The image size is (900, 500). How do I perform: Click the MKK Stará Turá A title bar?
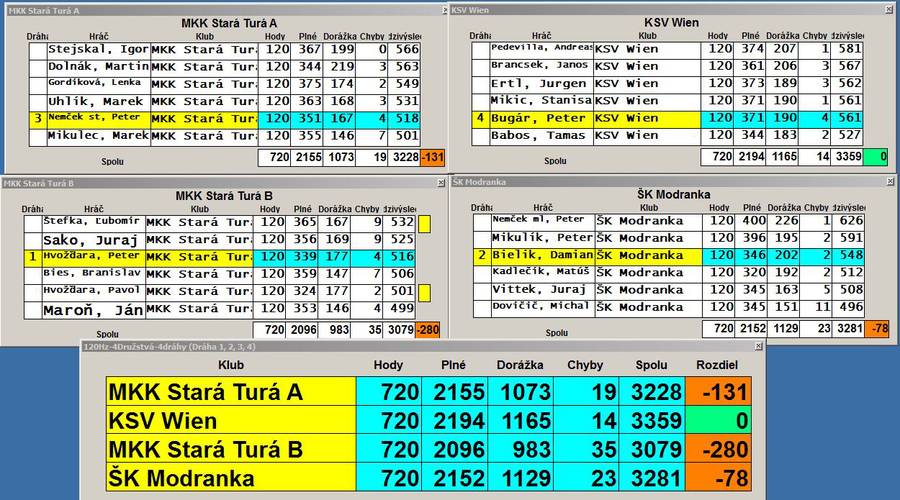[220, 9]
